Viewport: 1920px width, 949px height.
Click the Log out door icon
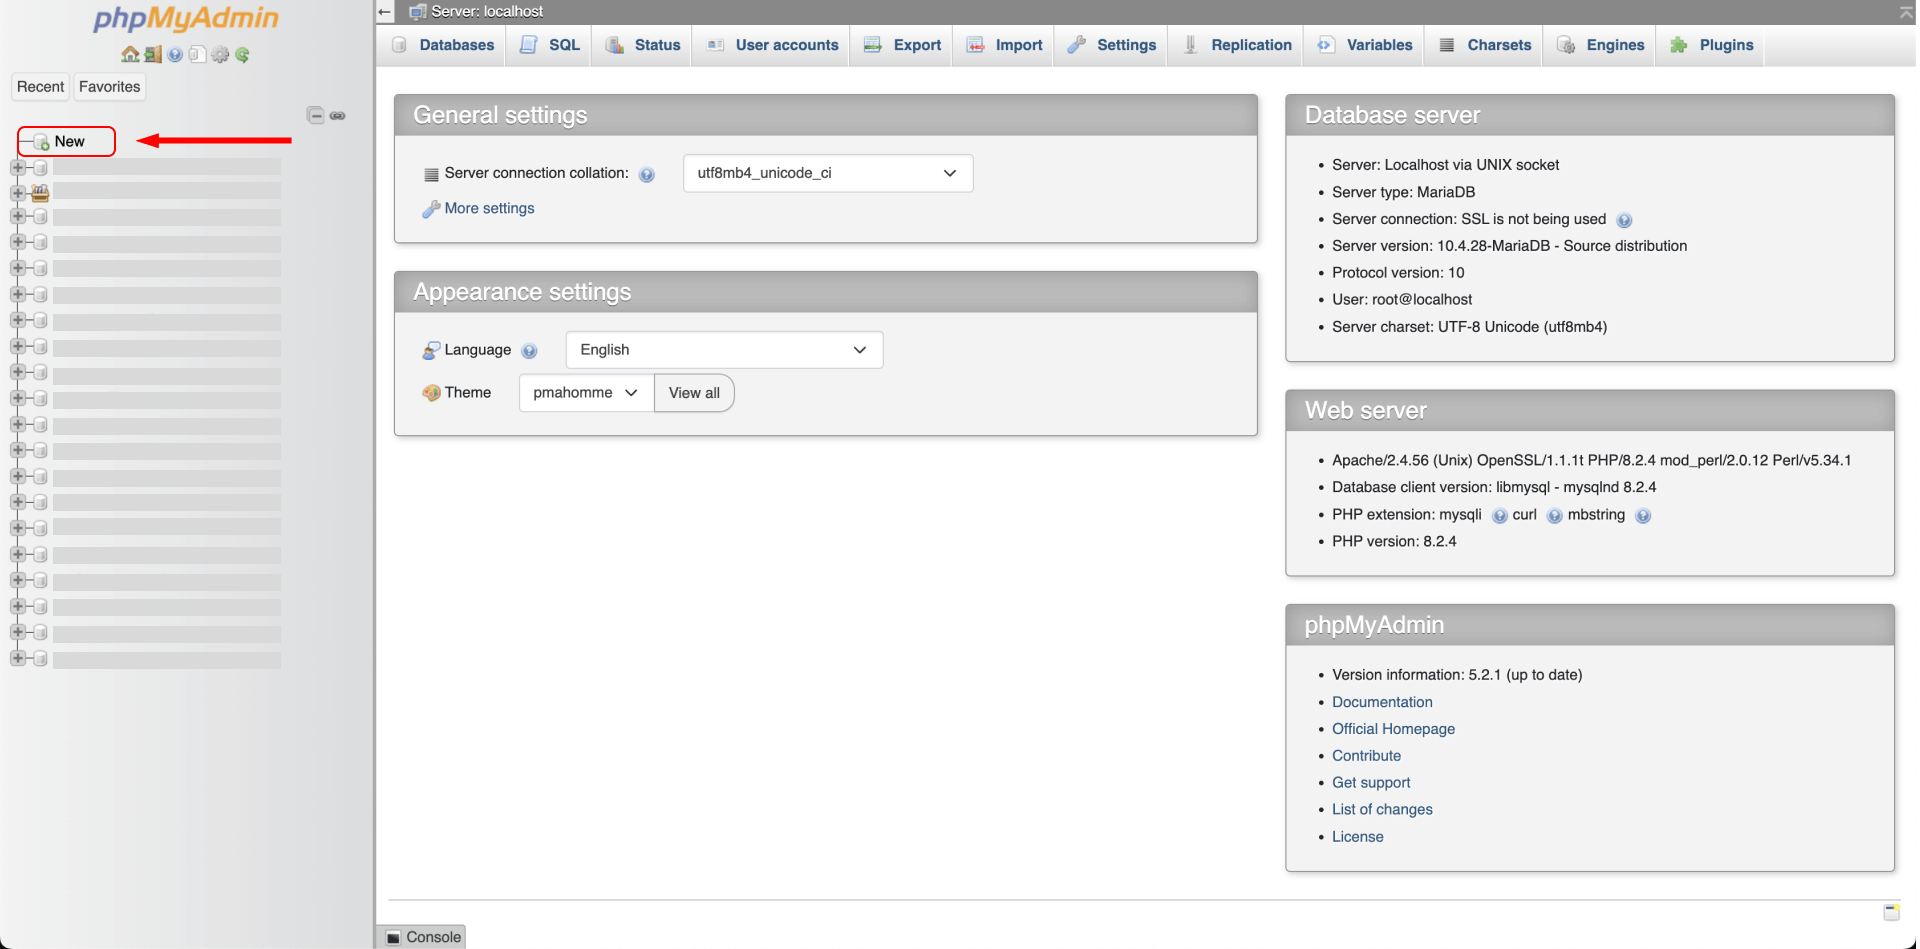[x=153, y=55]
